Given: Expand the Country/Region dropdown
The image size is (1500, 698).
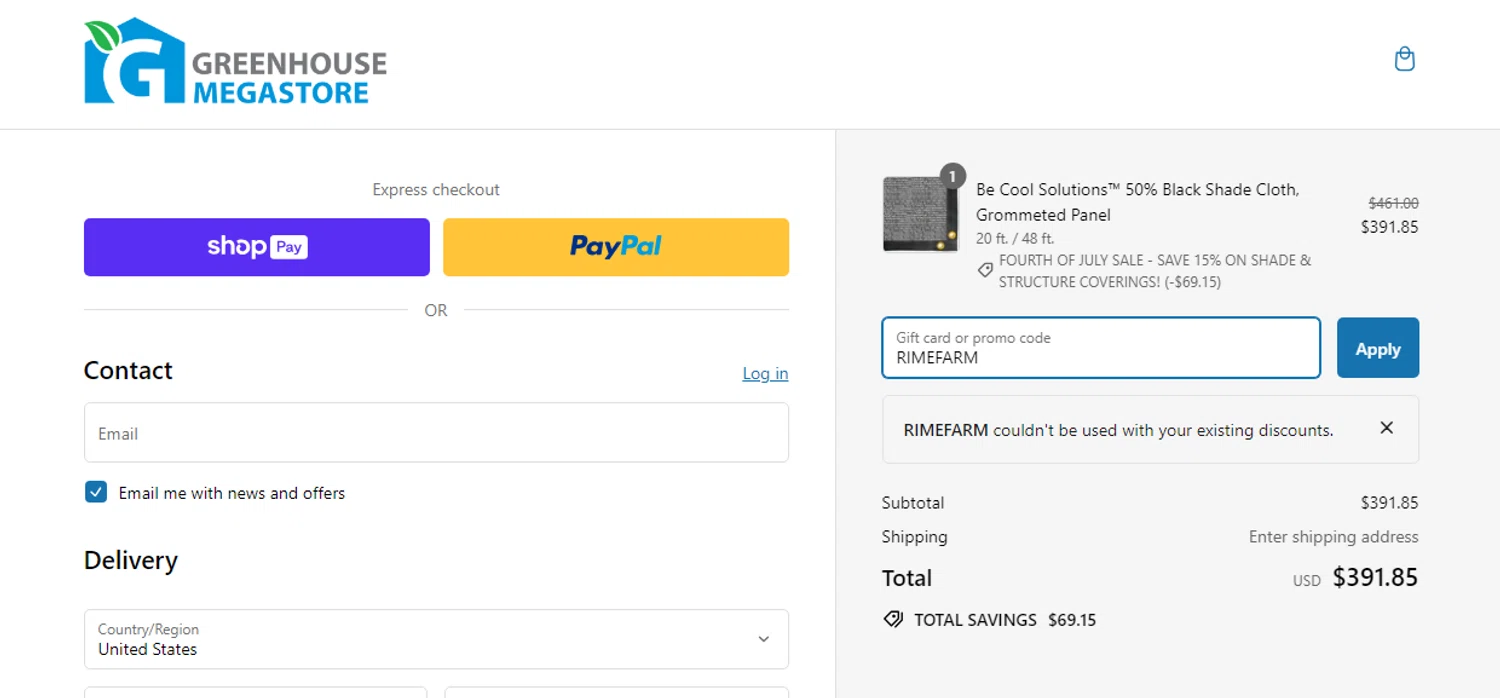Looking at the screenshot, I should click(x=436, y=639).
